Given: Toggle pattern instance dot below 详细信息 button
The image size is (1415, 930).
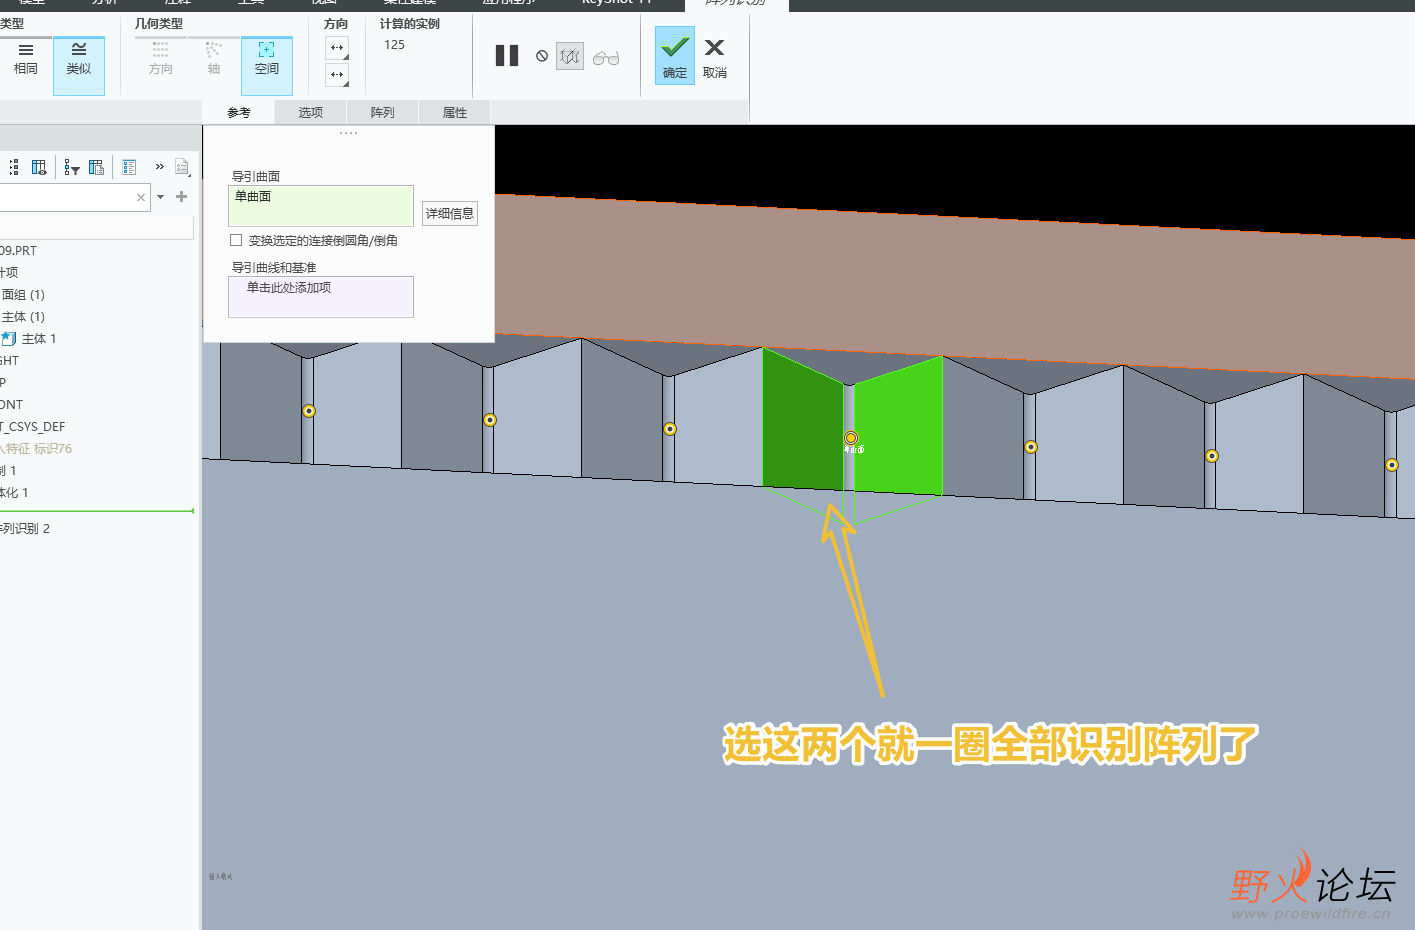Looking at the screenshot, I should (490, 420).
